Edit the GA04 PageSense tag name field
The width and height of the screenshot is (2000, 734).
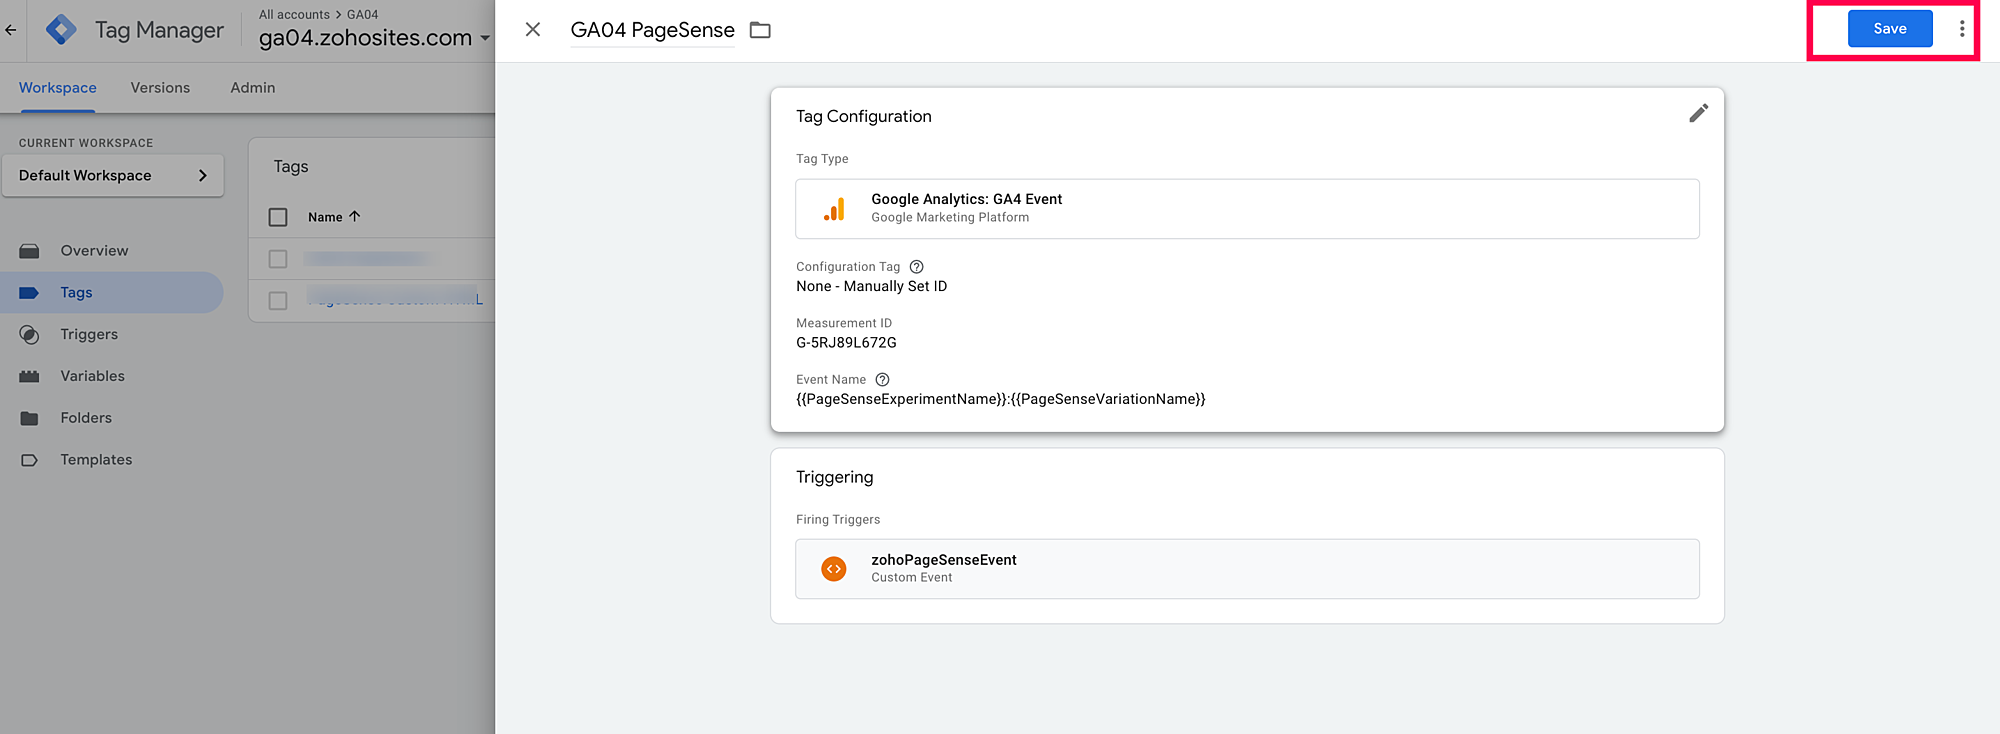click(652, 30)
